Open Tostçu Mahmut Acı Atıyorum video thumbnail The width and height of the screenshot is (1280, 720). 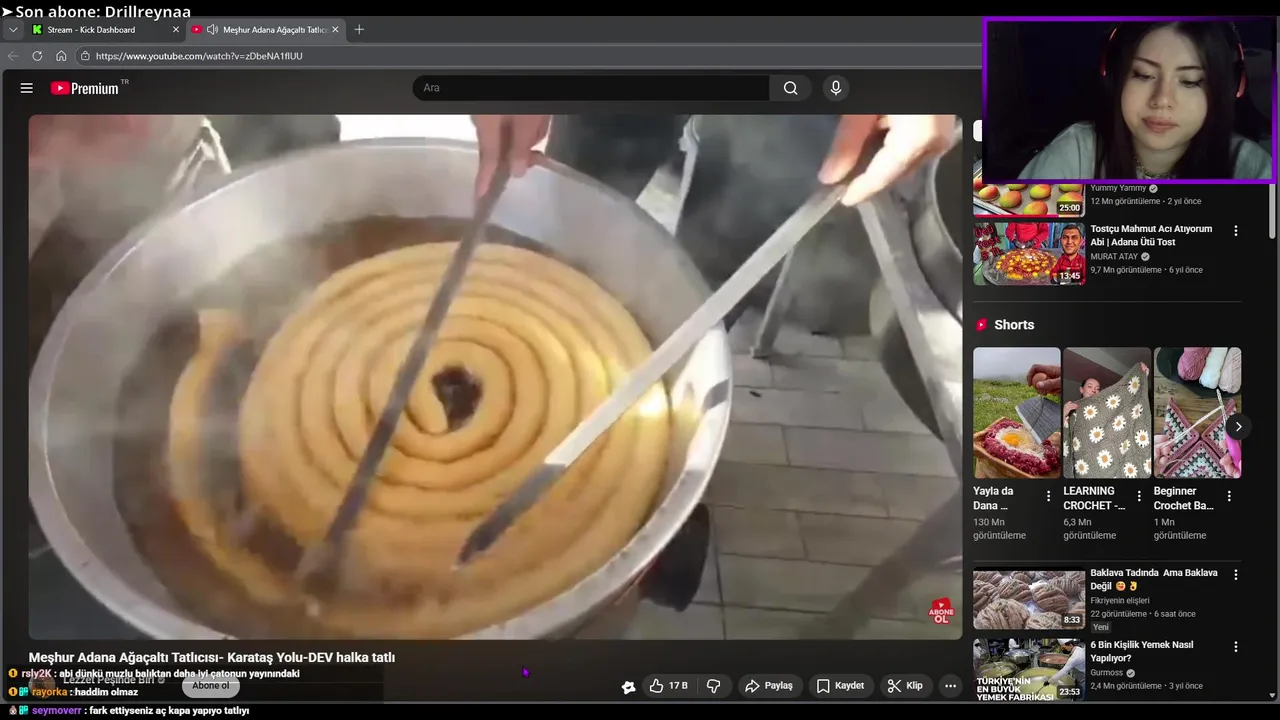pos(1029,253)
